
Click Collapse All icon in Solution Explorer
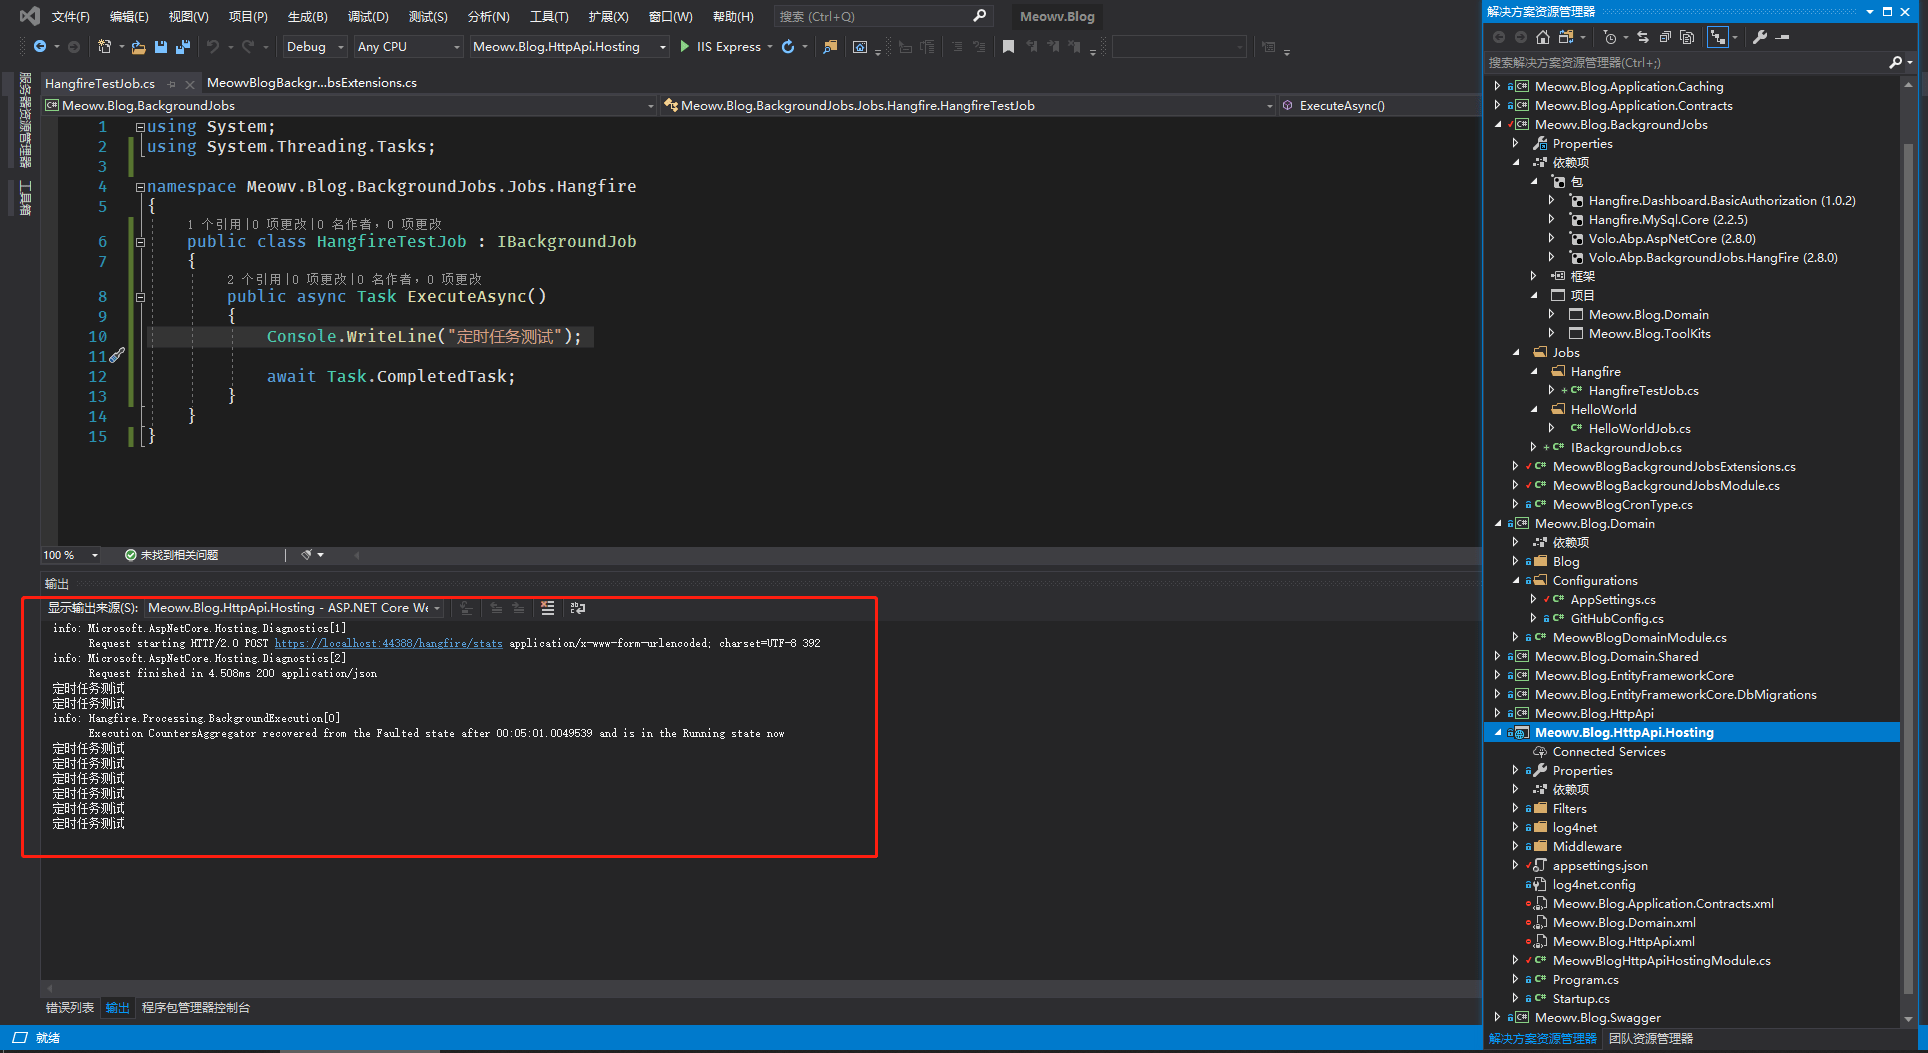coord(1665,37)
